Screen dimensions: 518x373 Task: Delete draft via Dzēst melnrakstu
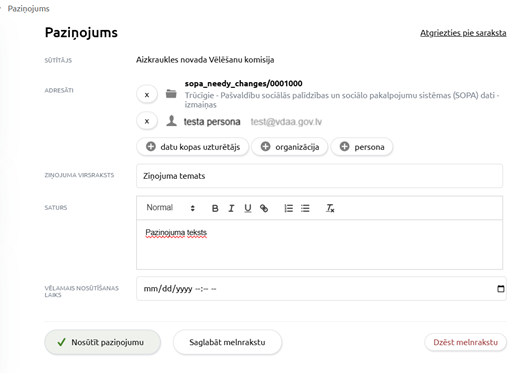click(x=465, y=342)
